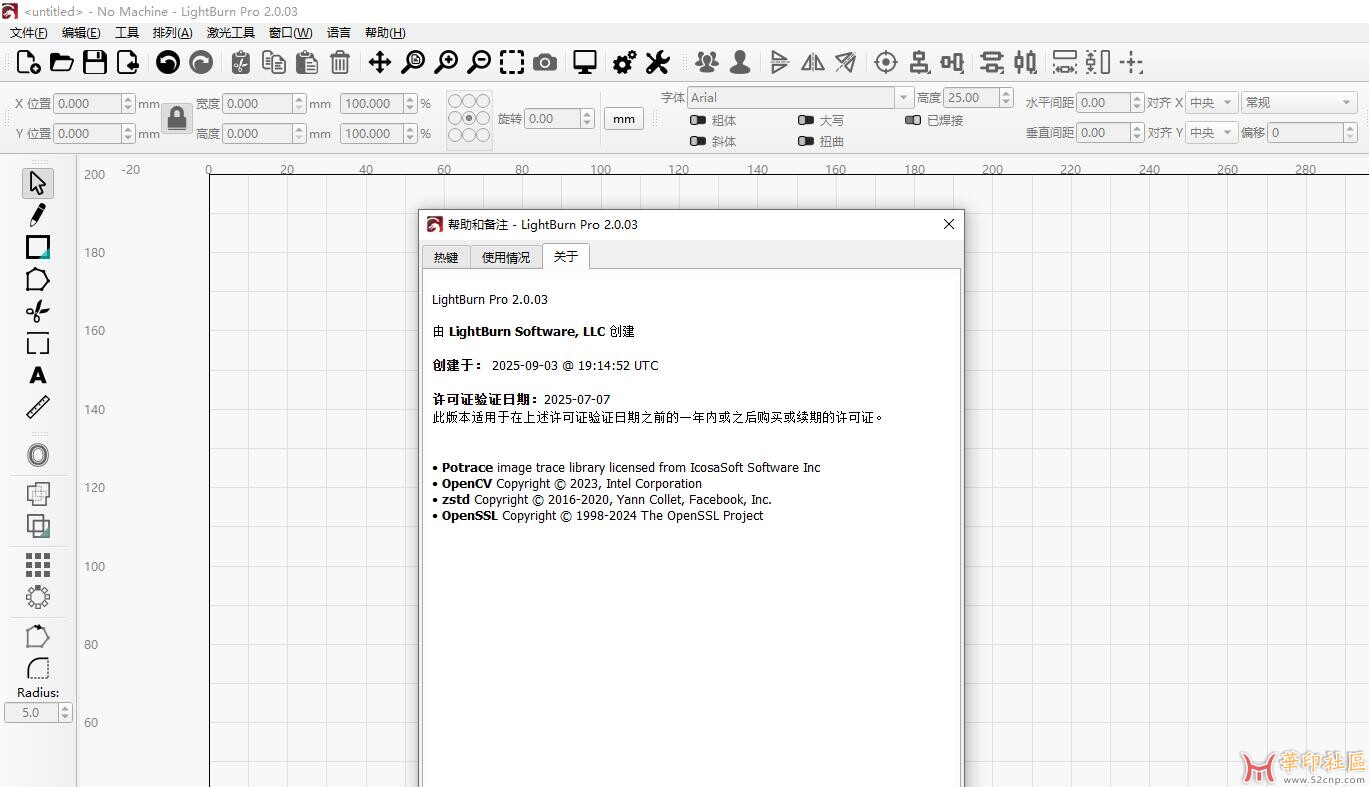Open the 文件(F) menu
1369x787 pixels.
click(28, 33)
